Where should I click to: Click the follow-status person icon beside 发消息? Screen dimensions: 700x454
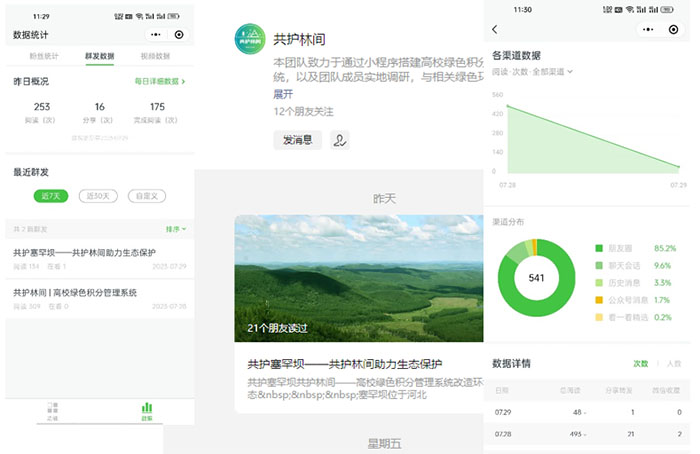click(341, 141)
